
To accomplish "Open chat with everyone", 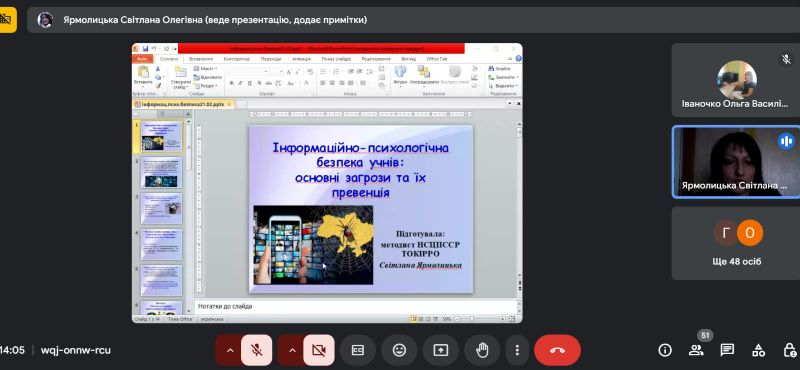I will (x=727, y=350).
